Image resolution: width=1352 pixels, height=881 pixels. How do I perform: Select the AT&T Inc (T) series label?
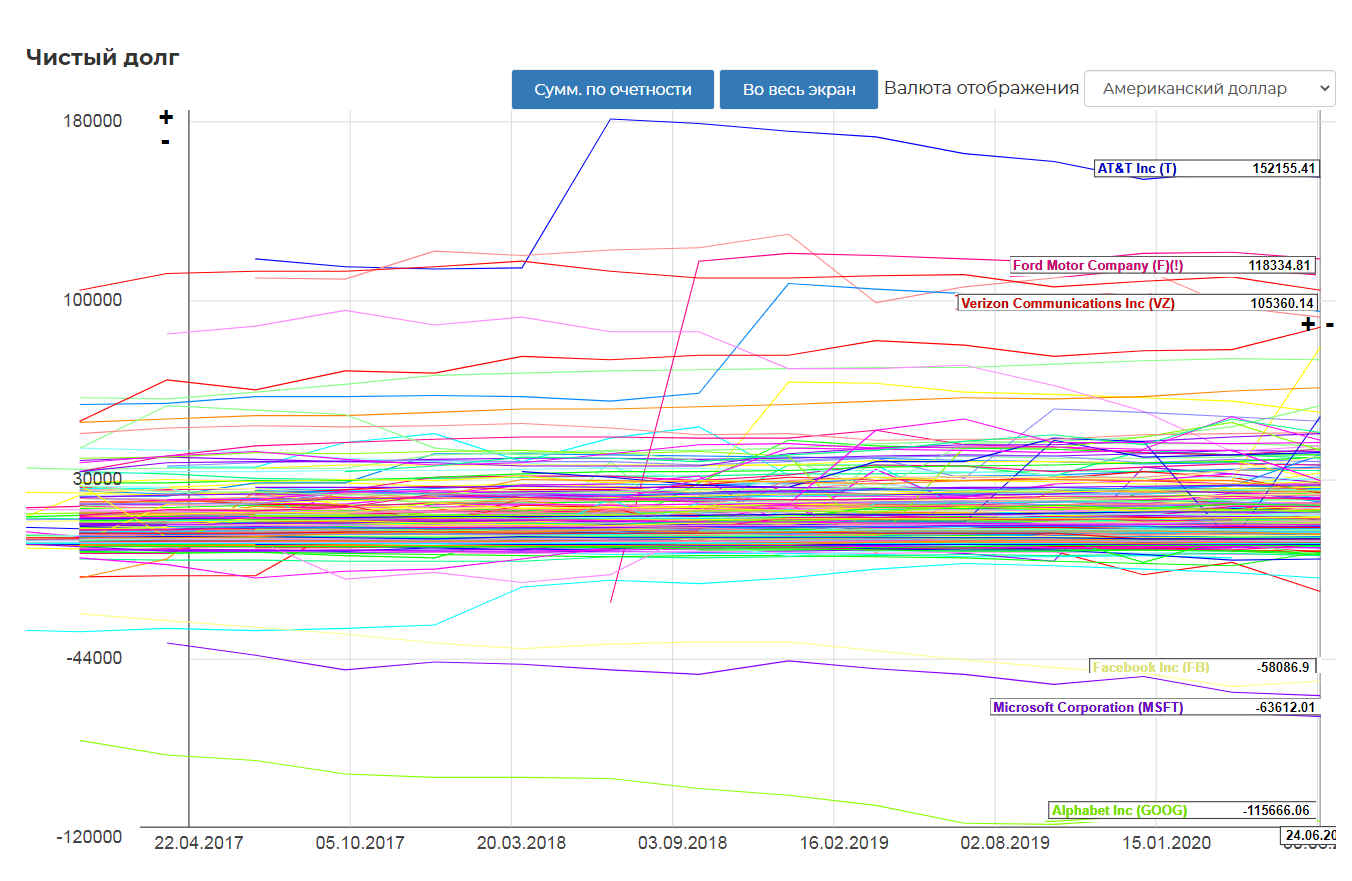(x=1137, y=168)
